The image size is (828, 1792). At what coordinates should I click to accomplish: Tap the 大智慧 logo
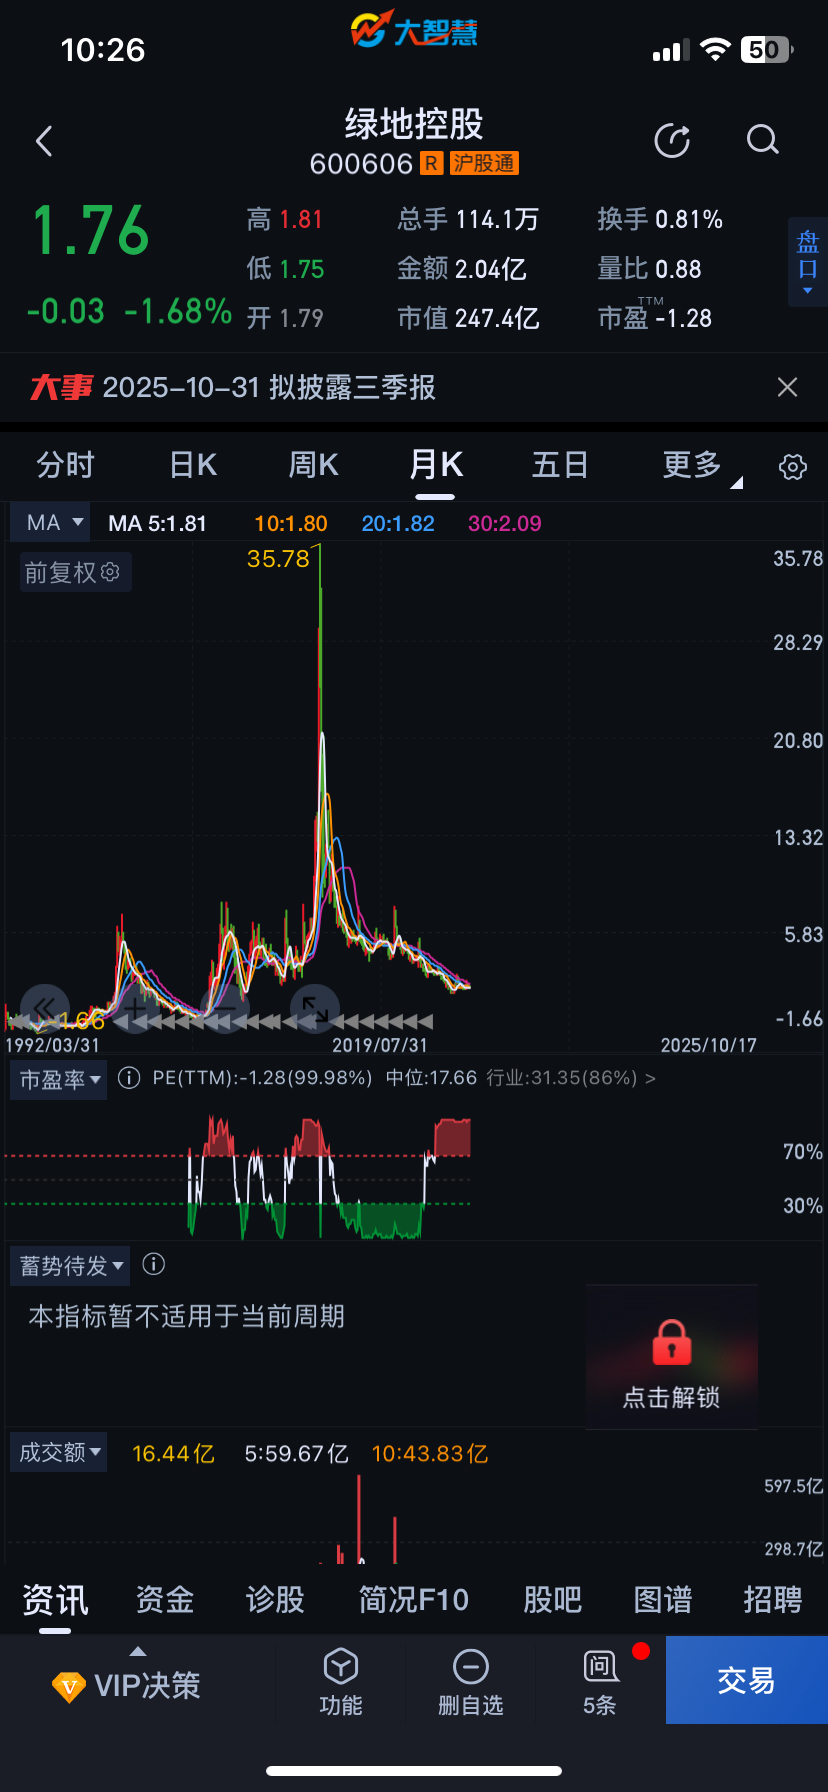414,30
